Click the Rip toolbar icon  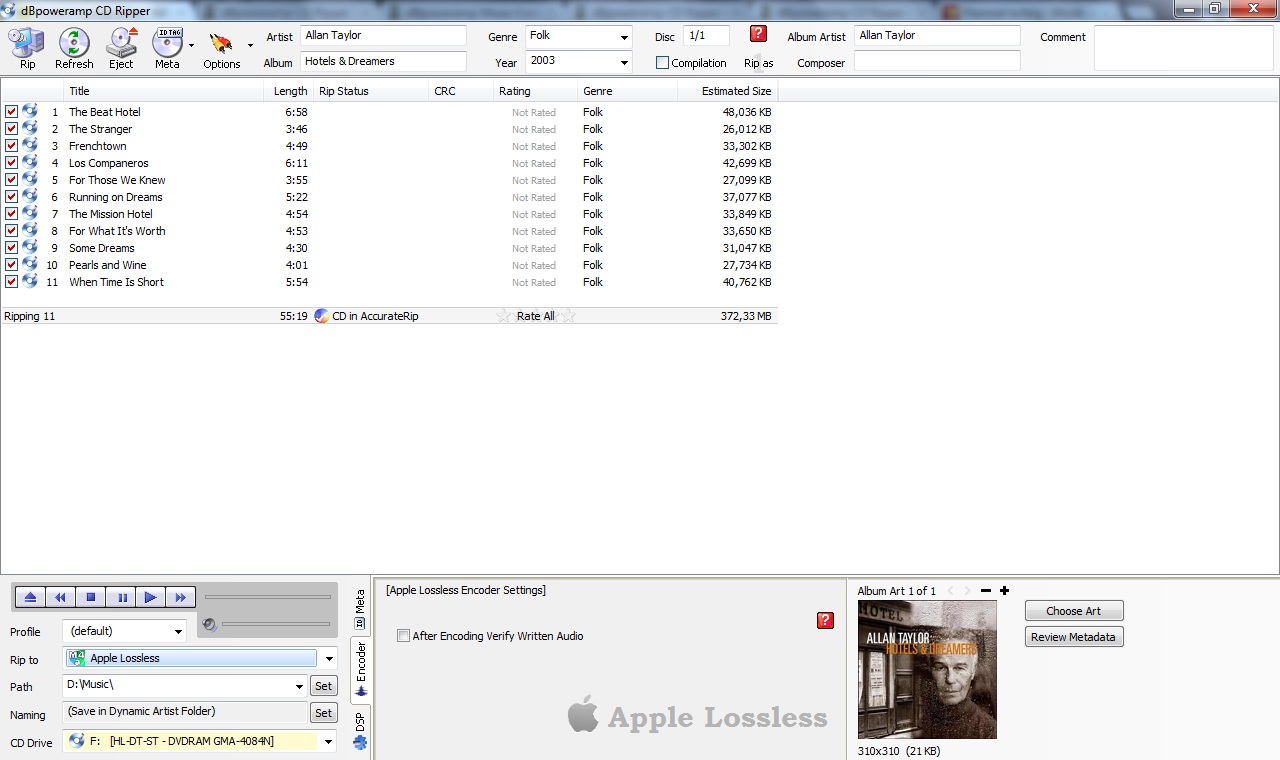27,48
